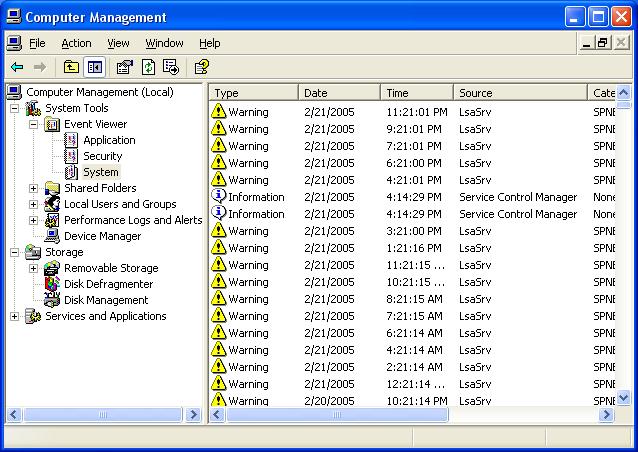Image resolution: width=638 pixels, height=452 pixels.
Task: Open the Action menu
Action: (x=76, y=43)
